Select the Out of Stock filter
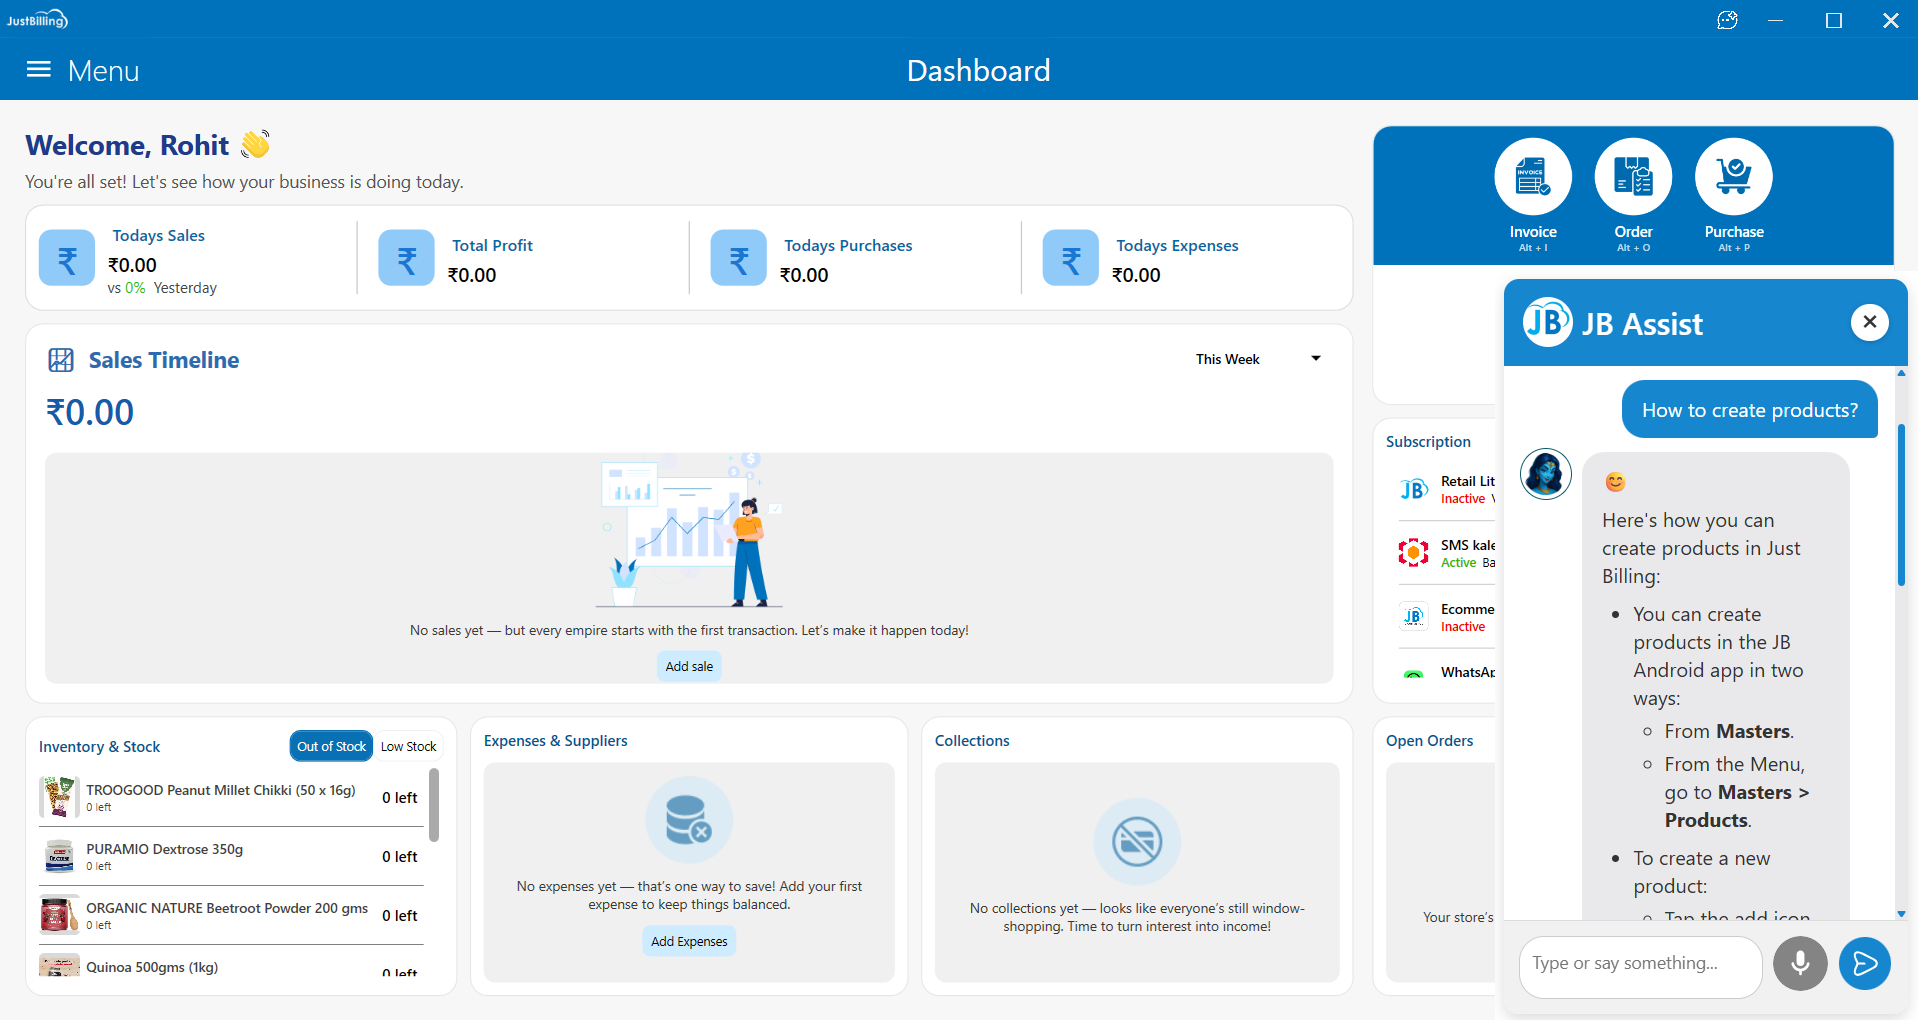 [331, 746]
